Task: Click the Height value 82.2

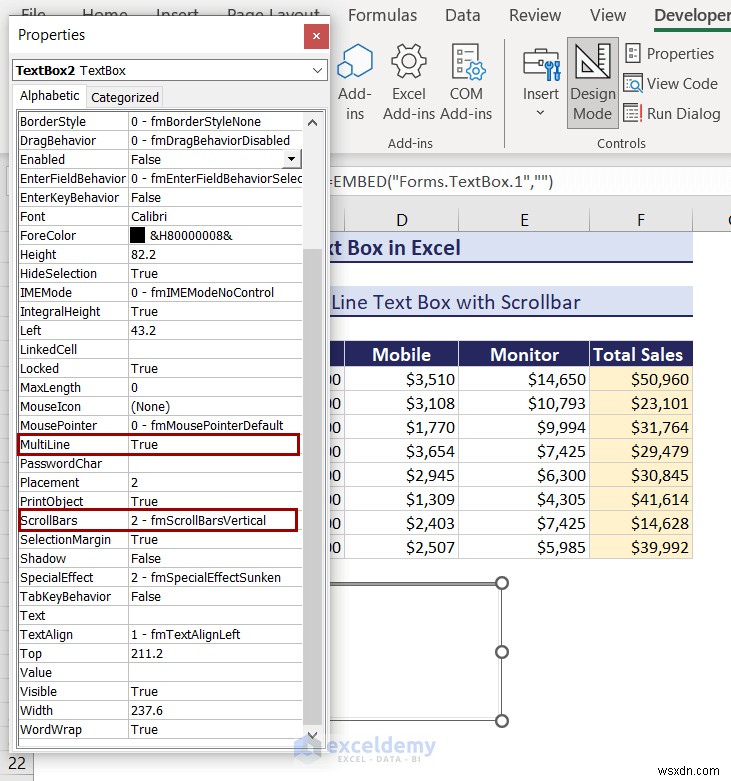Action: pos(215,255)
